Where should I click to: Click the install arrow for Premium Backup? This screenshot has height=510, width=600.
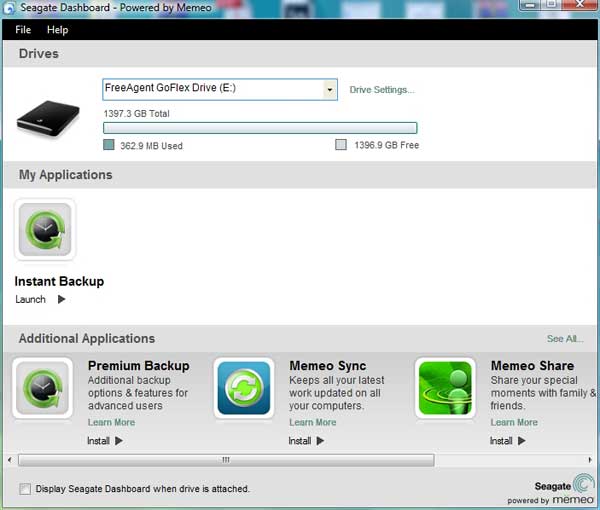pyautogui.click(x=119, y=441)
